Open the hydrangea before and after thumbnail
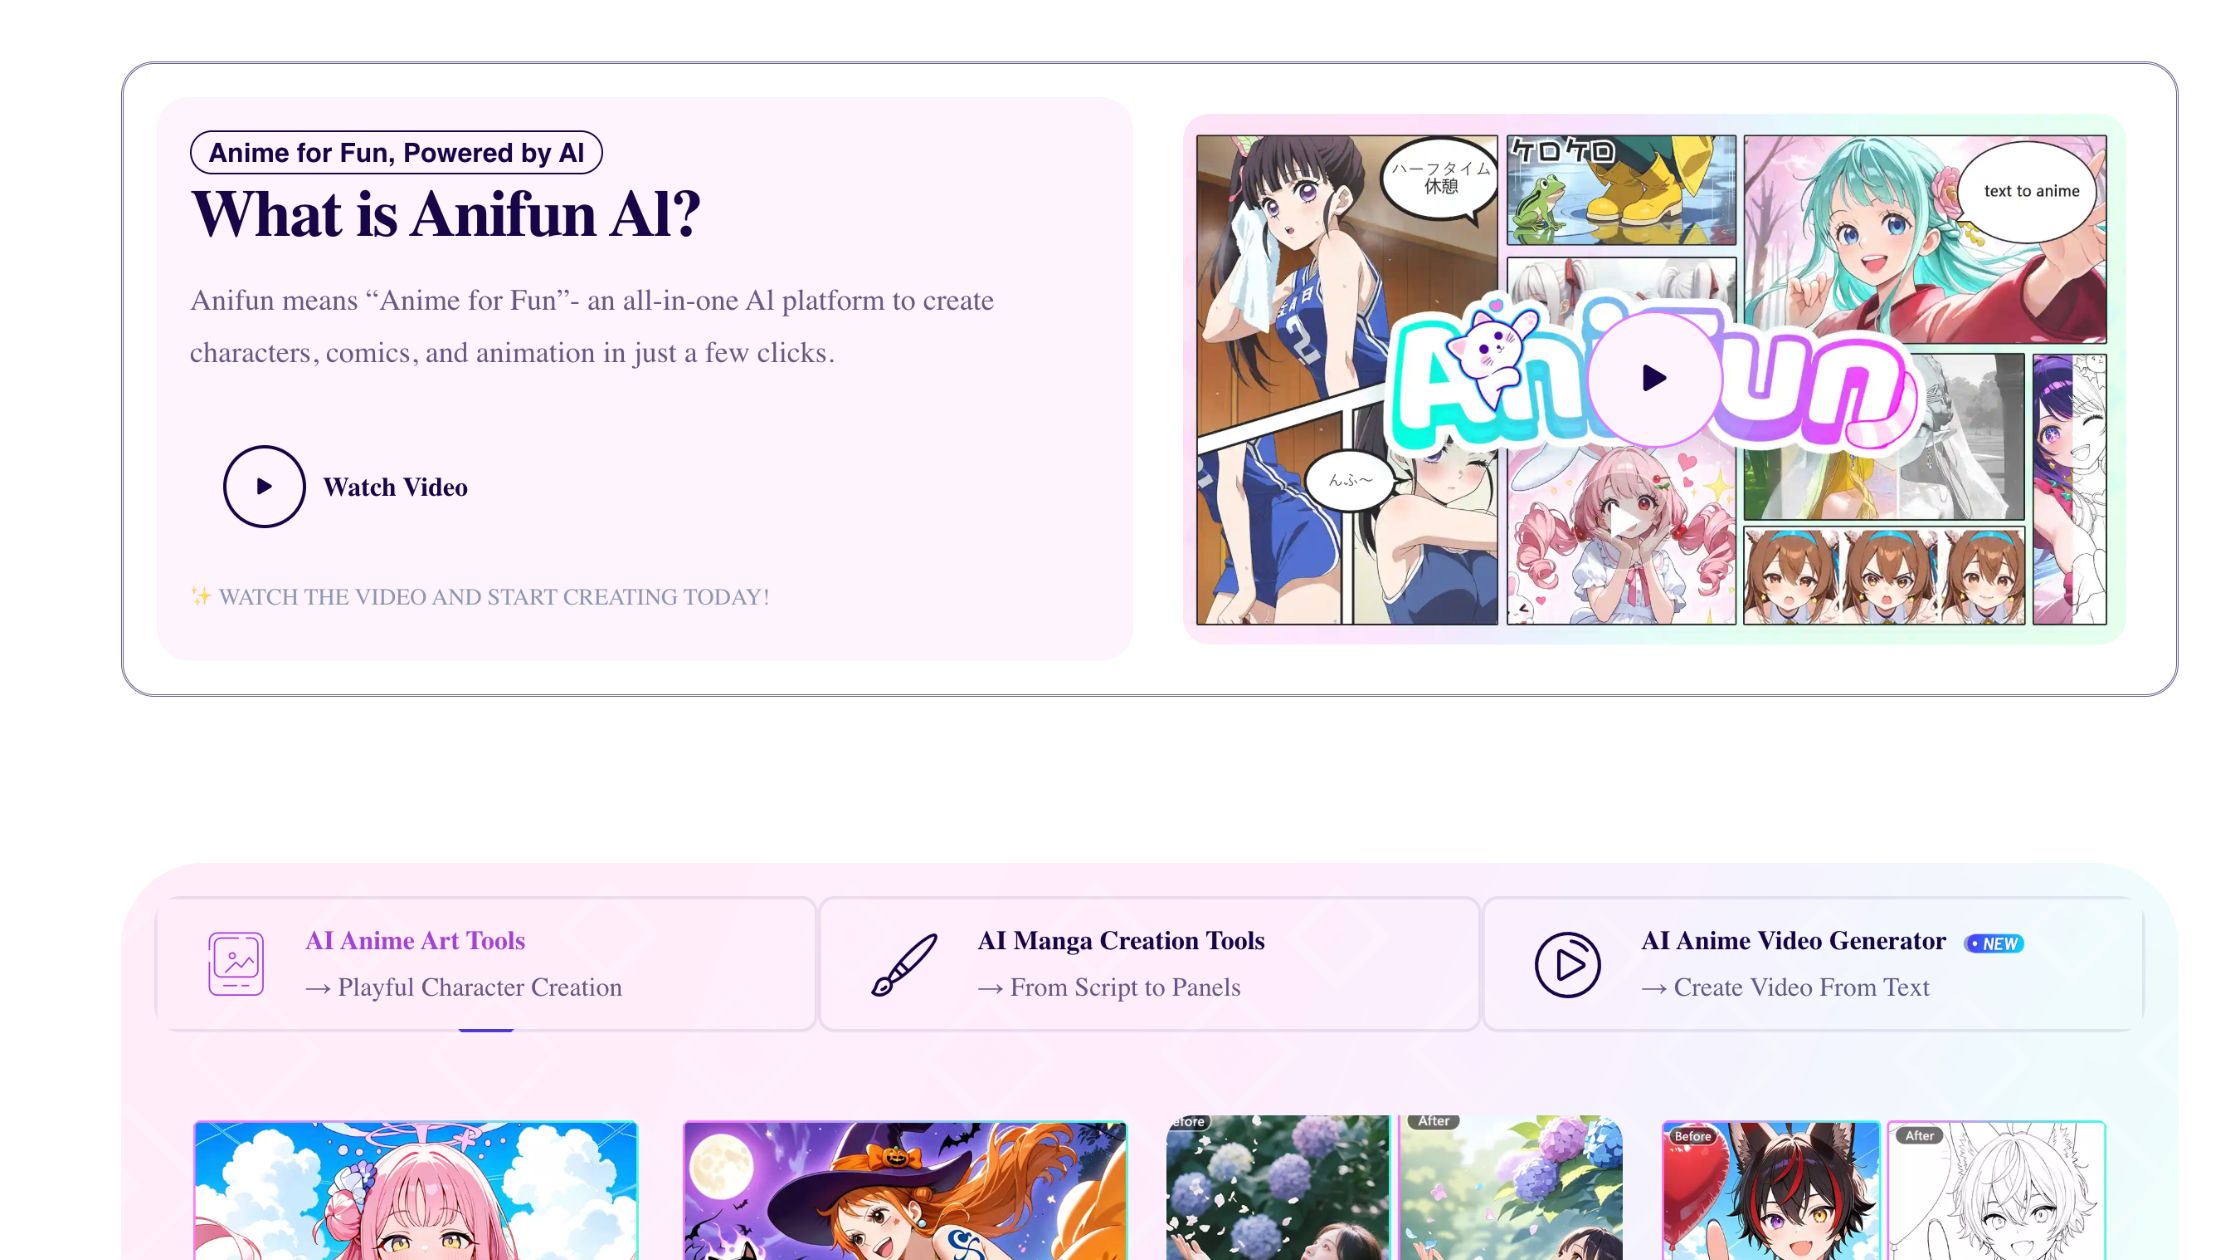The height and width of the screenshot is (1260, 2240). point(1394,1188)
